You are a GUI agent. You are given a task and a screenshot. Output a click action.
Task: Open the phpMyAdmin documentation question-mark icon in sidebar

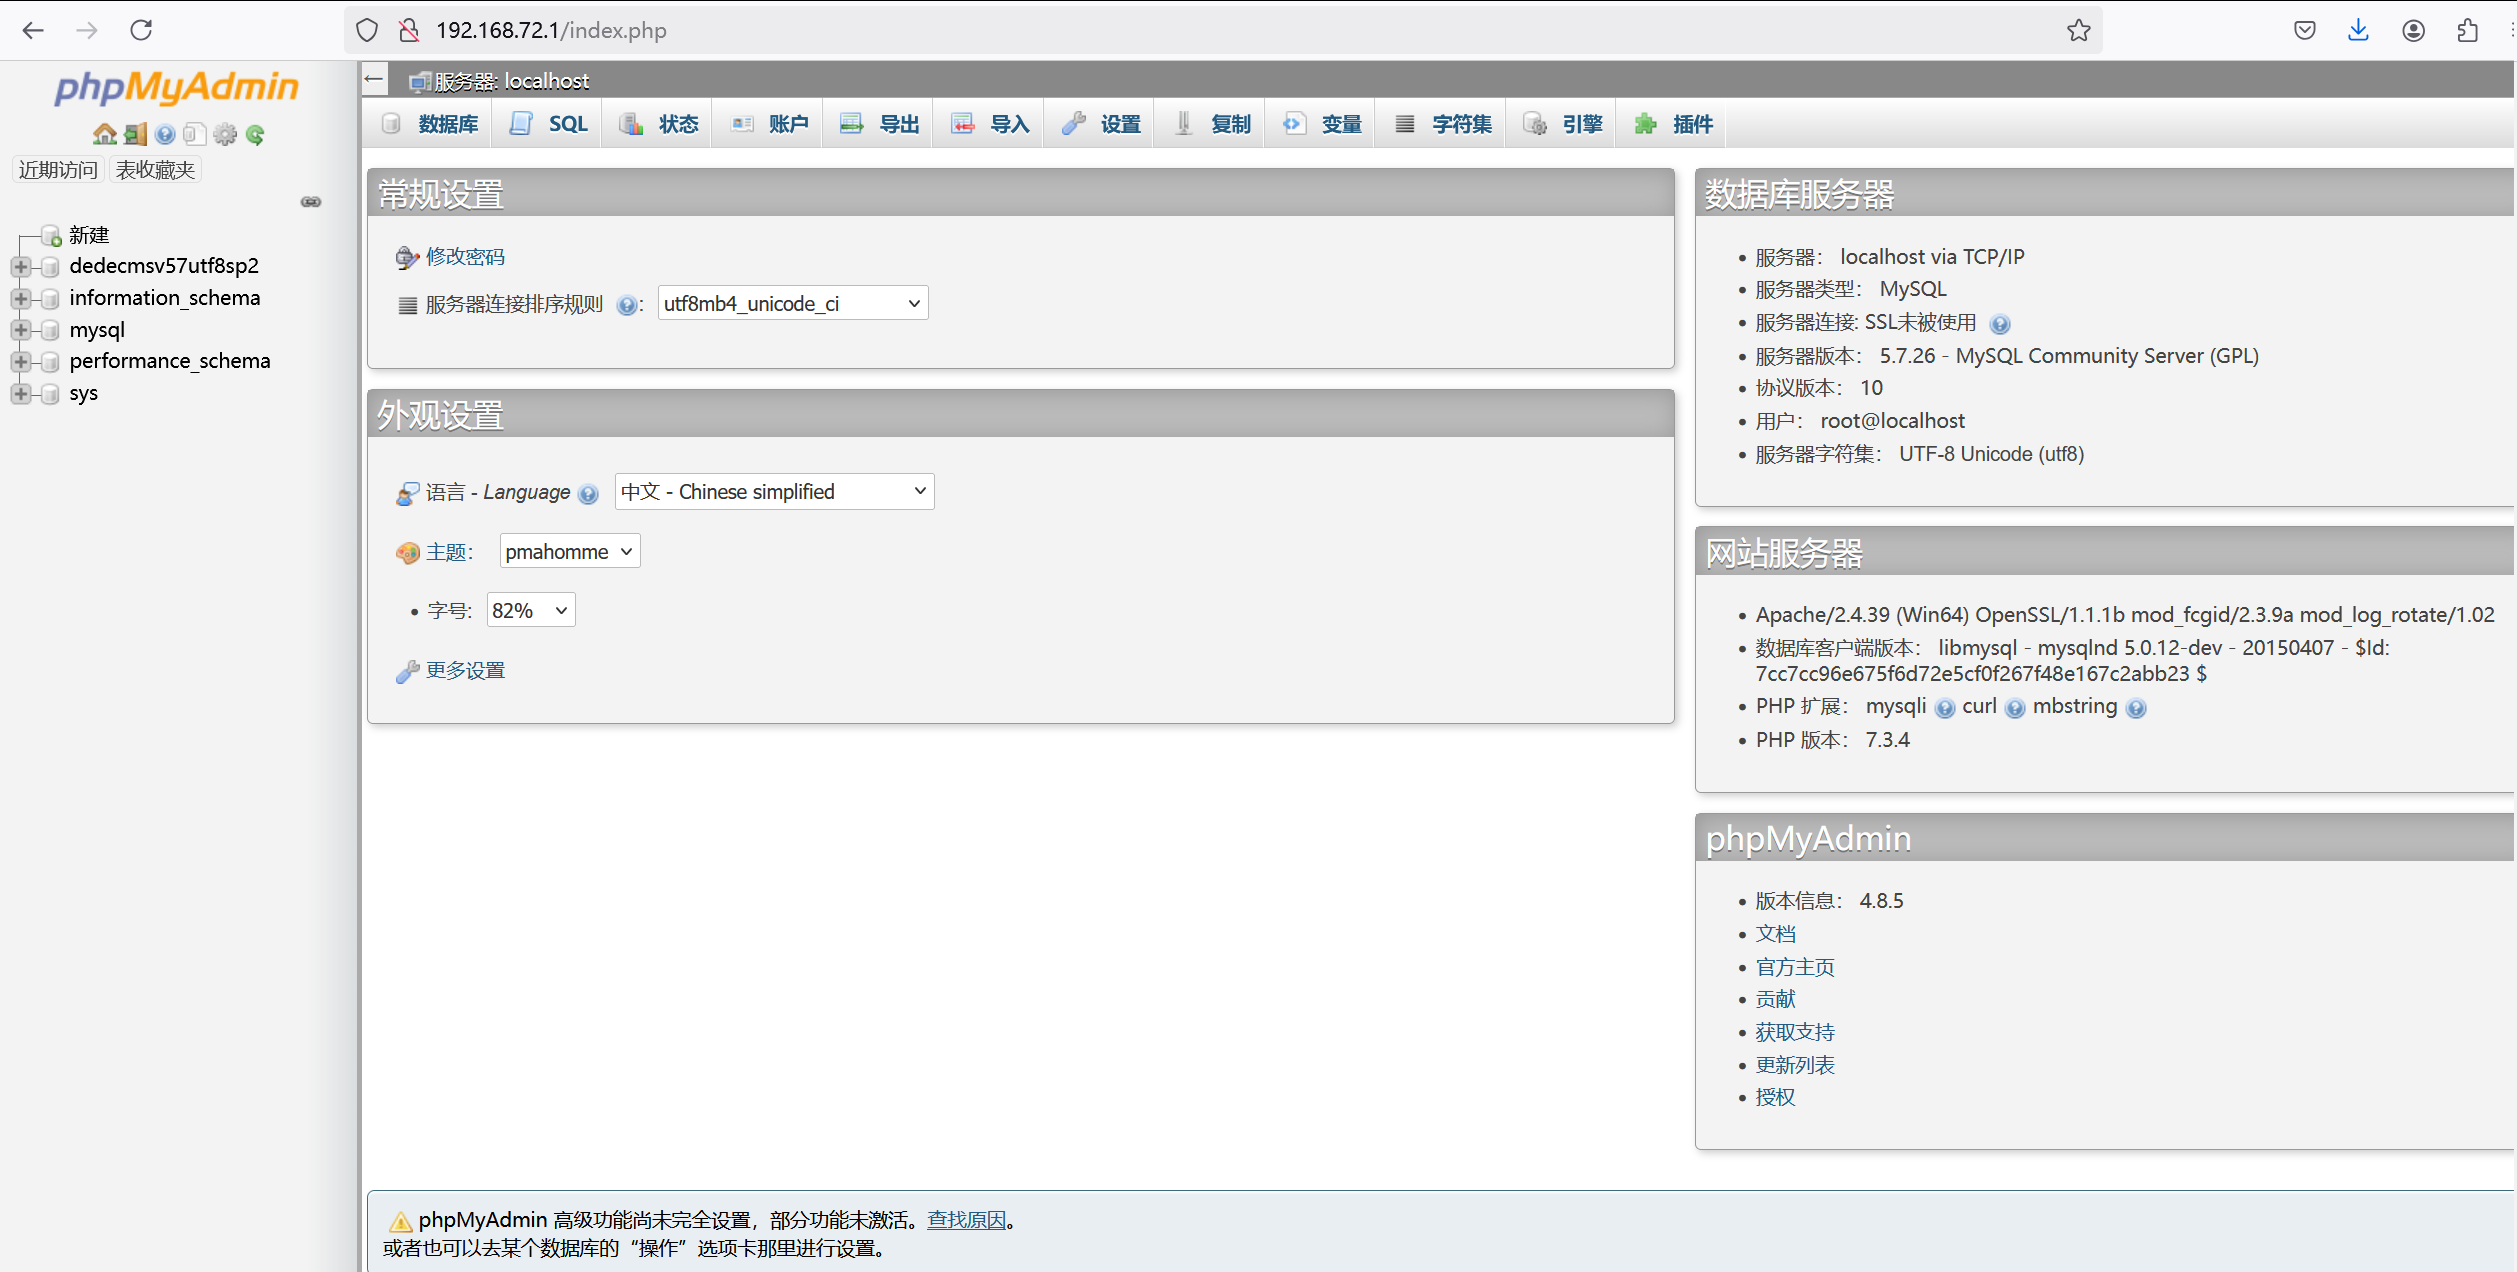165,134
